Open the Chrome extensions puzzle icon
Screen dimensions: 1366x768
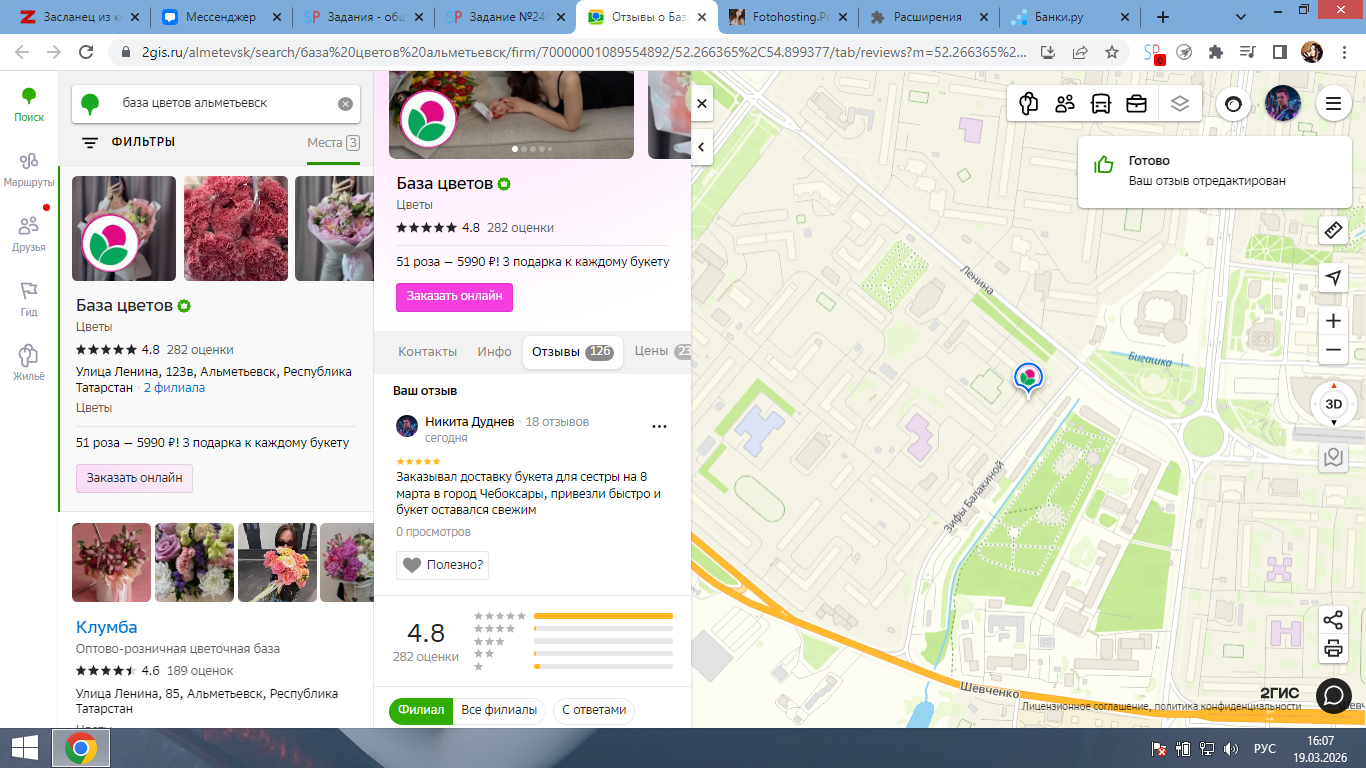coord(1216,52)
